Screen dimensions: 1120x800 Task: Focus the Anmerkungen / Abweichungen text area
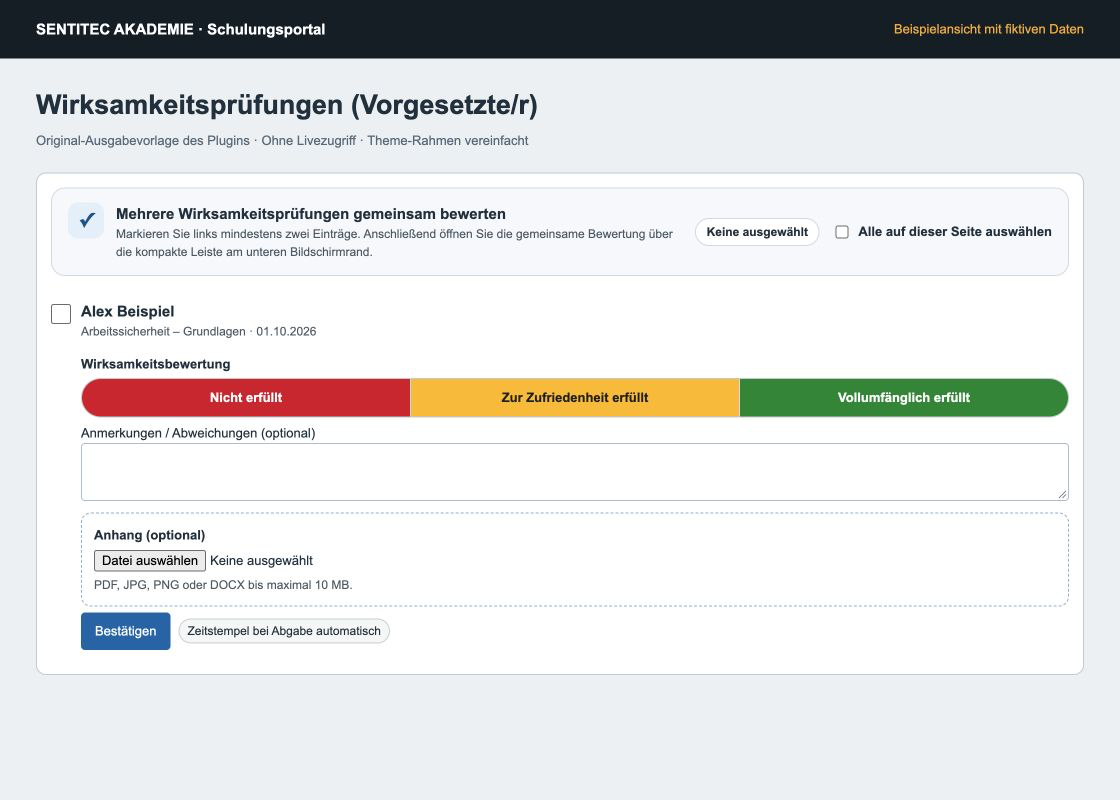coord(575,472)
